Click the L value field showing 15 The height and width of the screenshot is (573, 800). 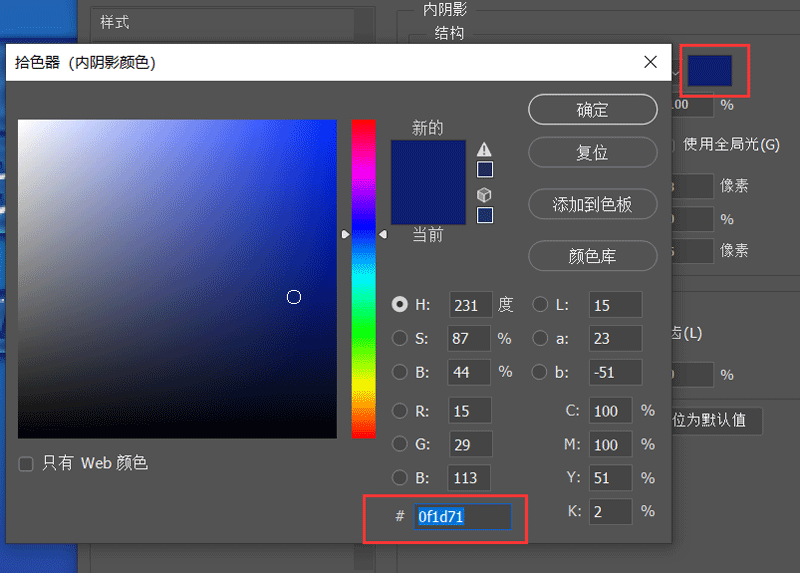pyautogui.click(x=615, y=305)
